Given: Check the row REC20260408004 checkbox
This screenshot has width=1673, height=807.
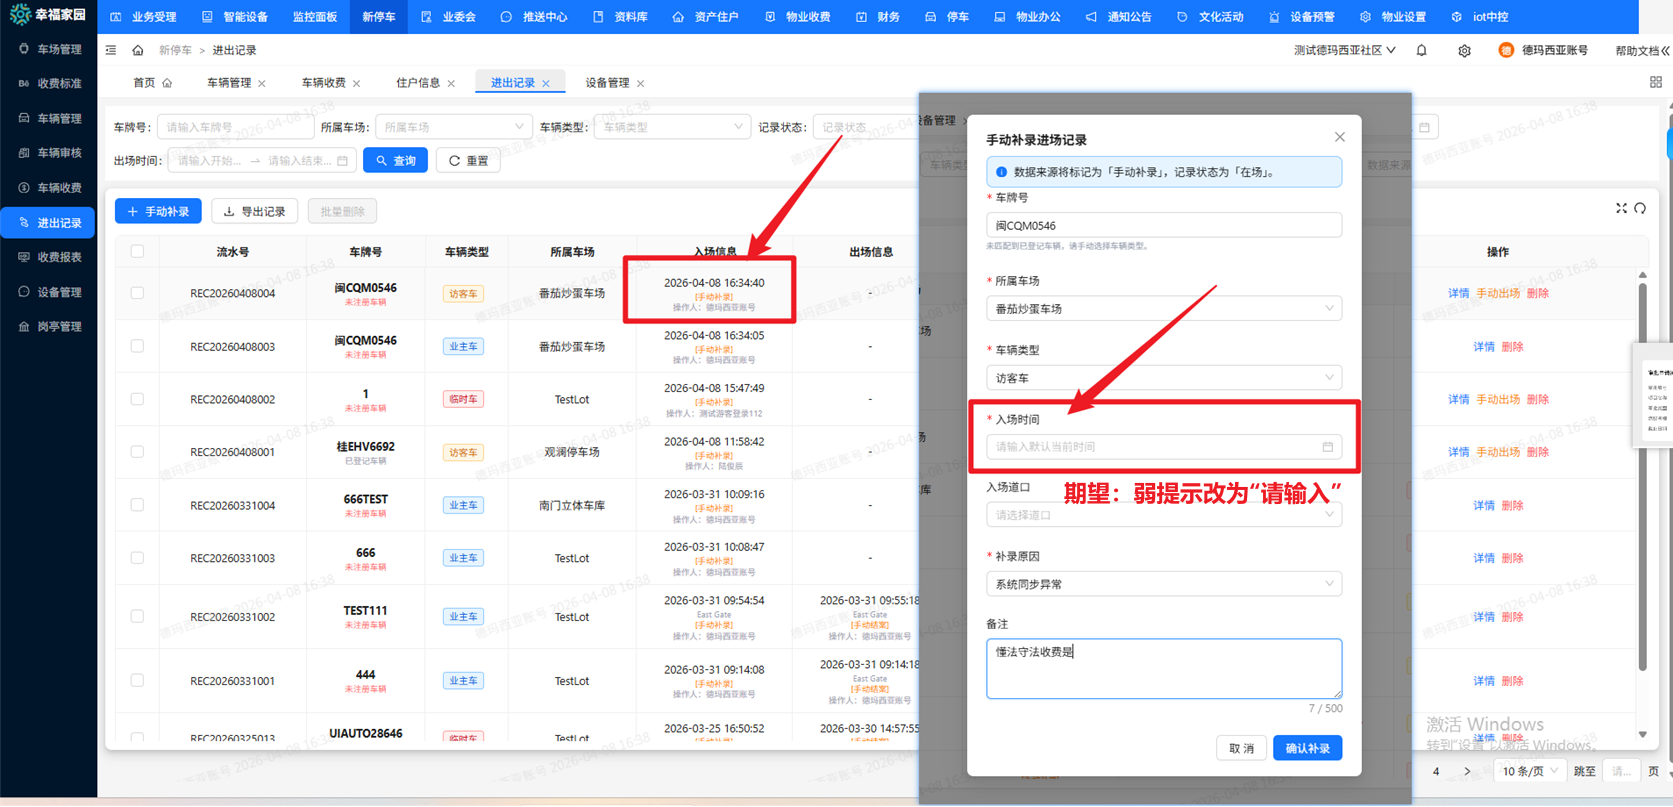Looking at the screenshot, I should 137,293.
